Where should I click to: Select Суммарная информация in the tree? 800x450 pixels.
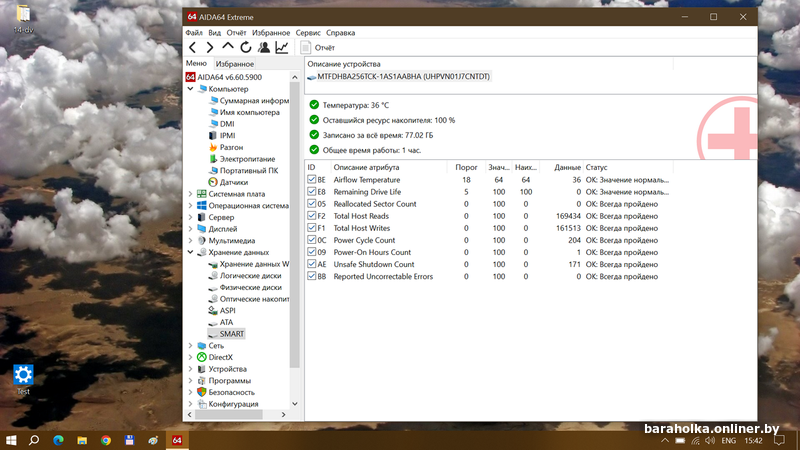pyautogui.click(x=248, y=101)
